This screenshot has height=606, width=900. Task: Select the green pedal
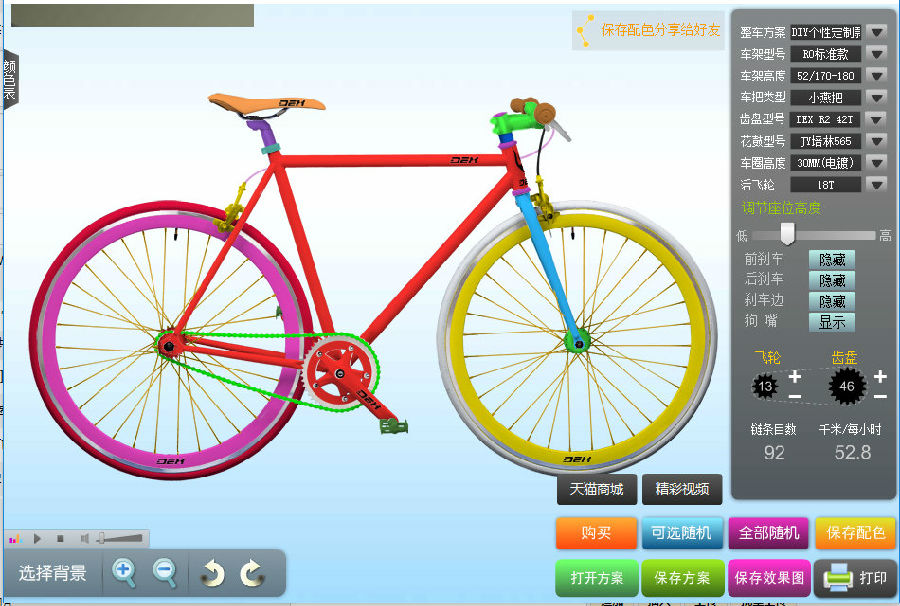coord(394,426)
